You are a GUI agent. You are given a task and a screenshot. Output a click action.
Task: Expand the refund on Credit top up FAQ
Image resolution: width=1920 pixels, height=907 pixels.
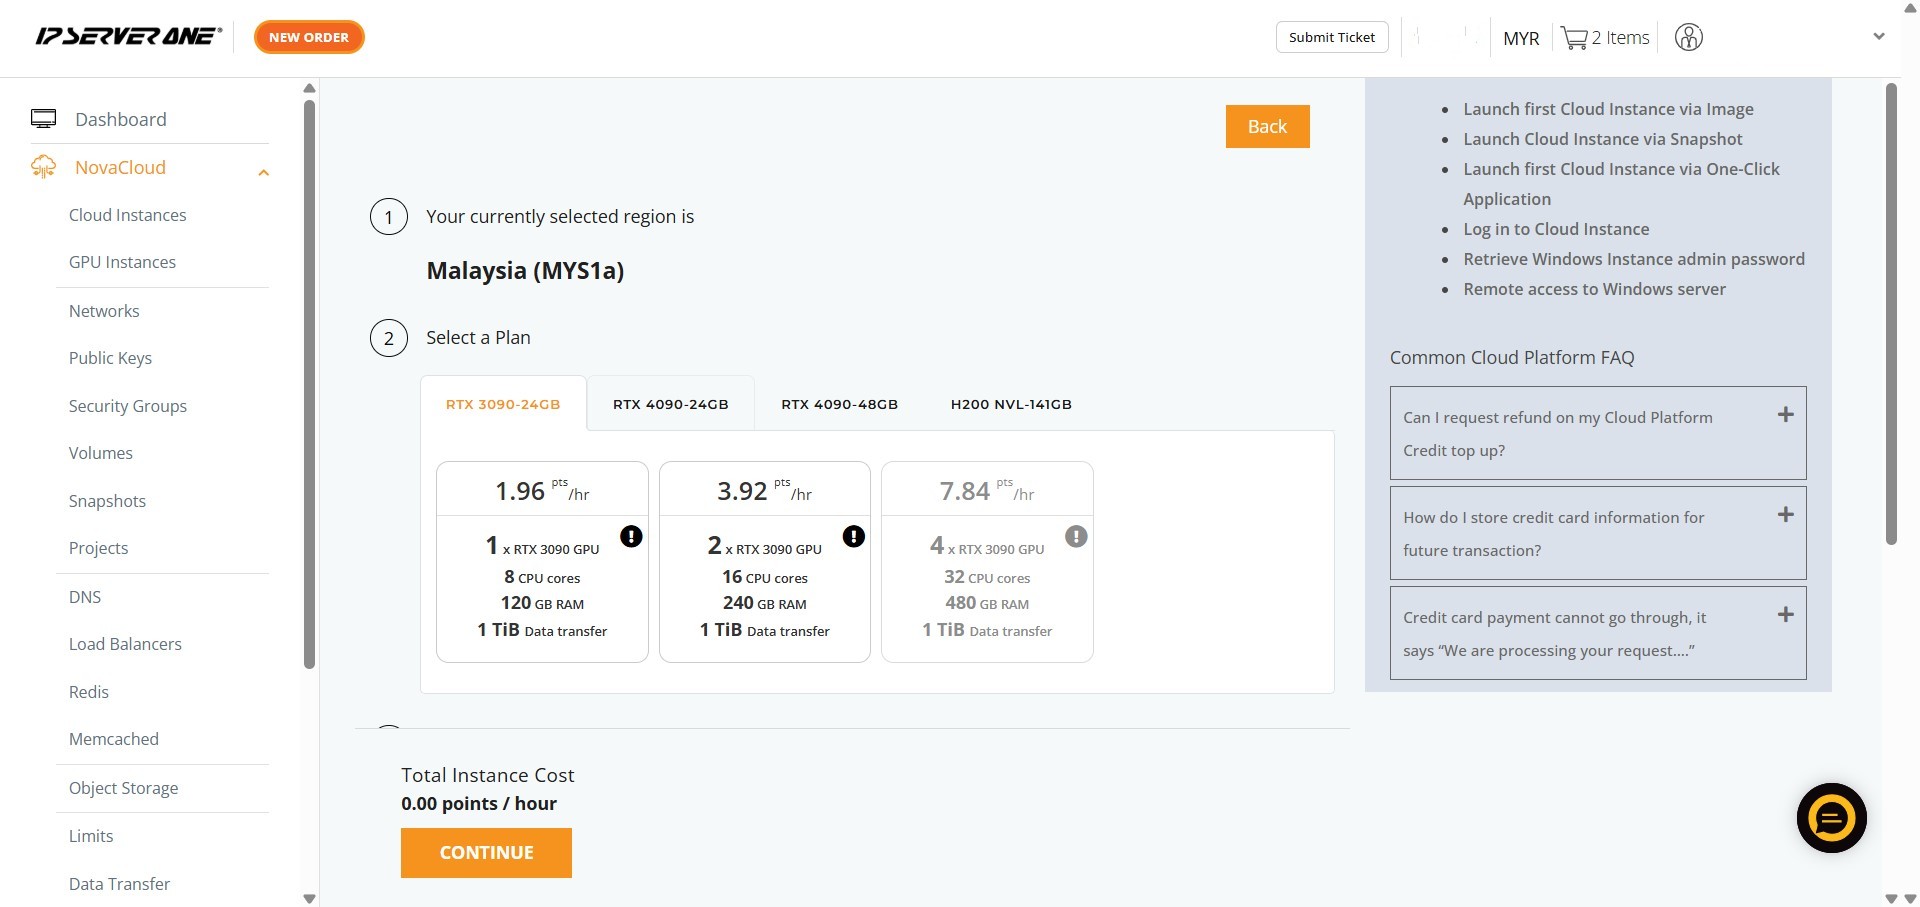click(1785, 415)
